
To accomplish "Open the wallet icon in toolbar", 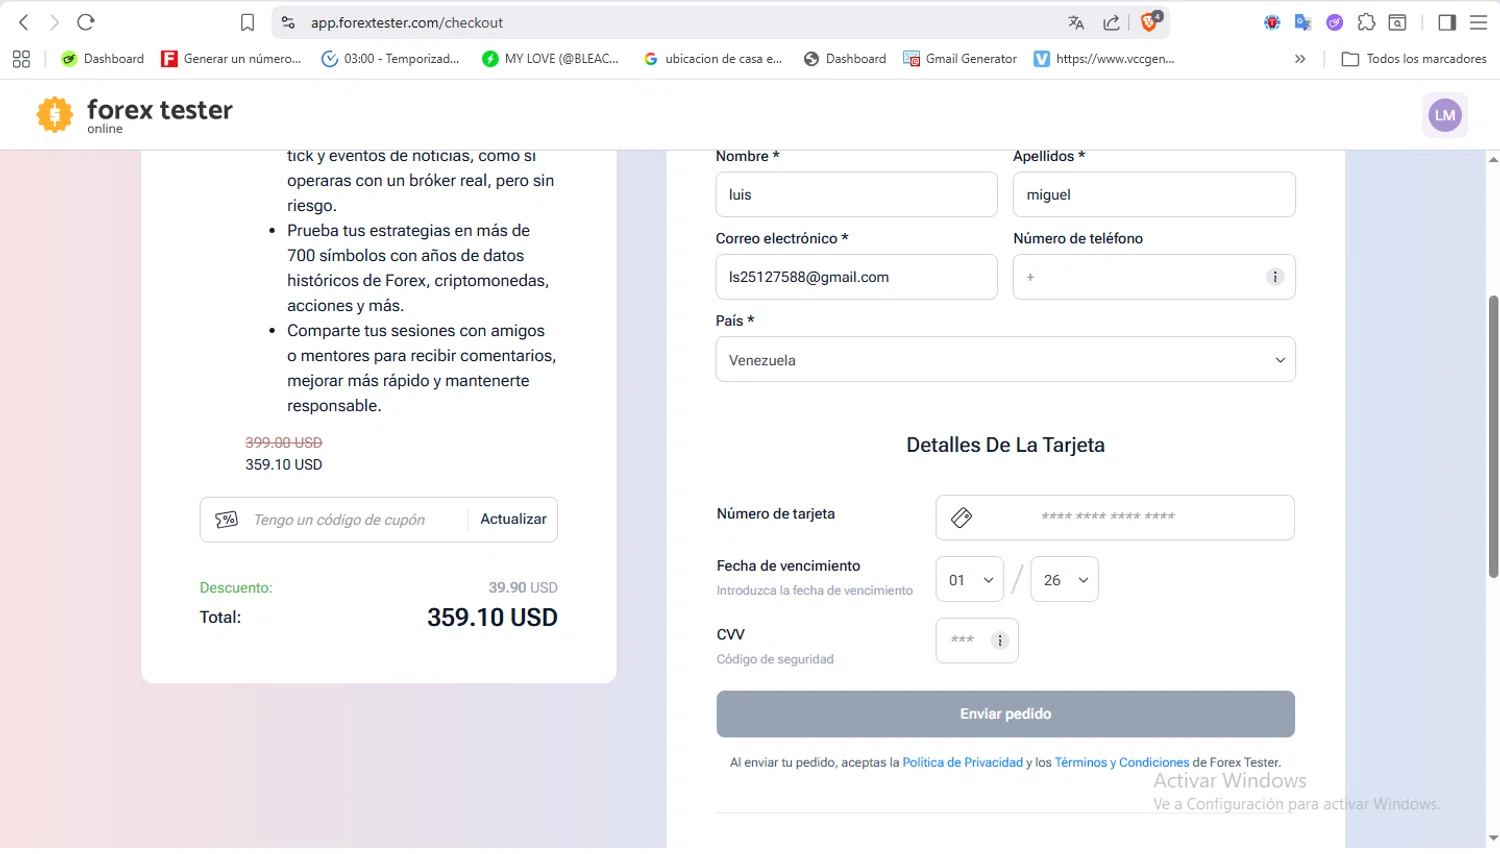I will 1398,22.
